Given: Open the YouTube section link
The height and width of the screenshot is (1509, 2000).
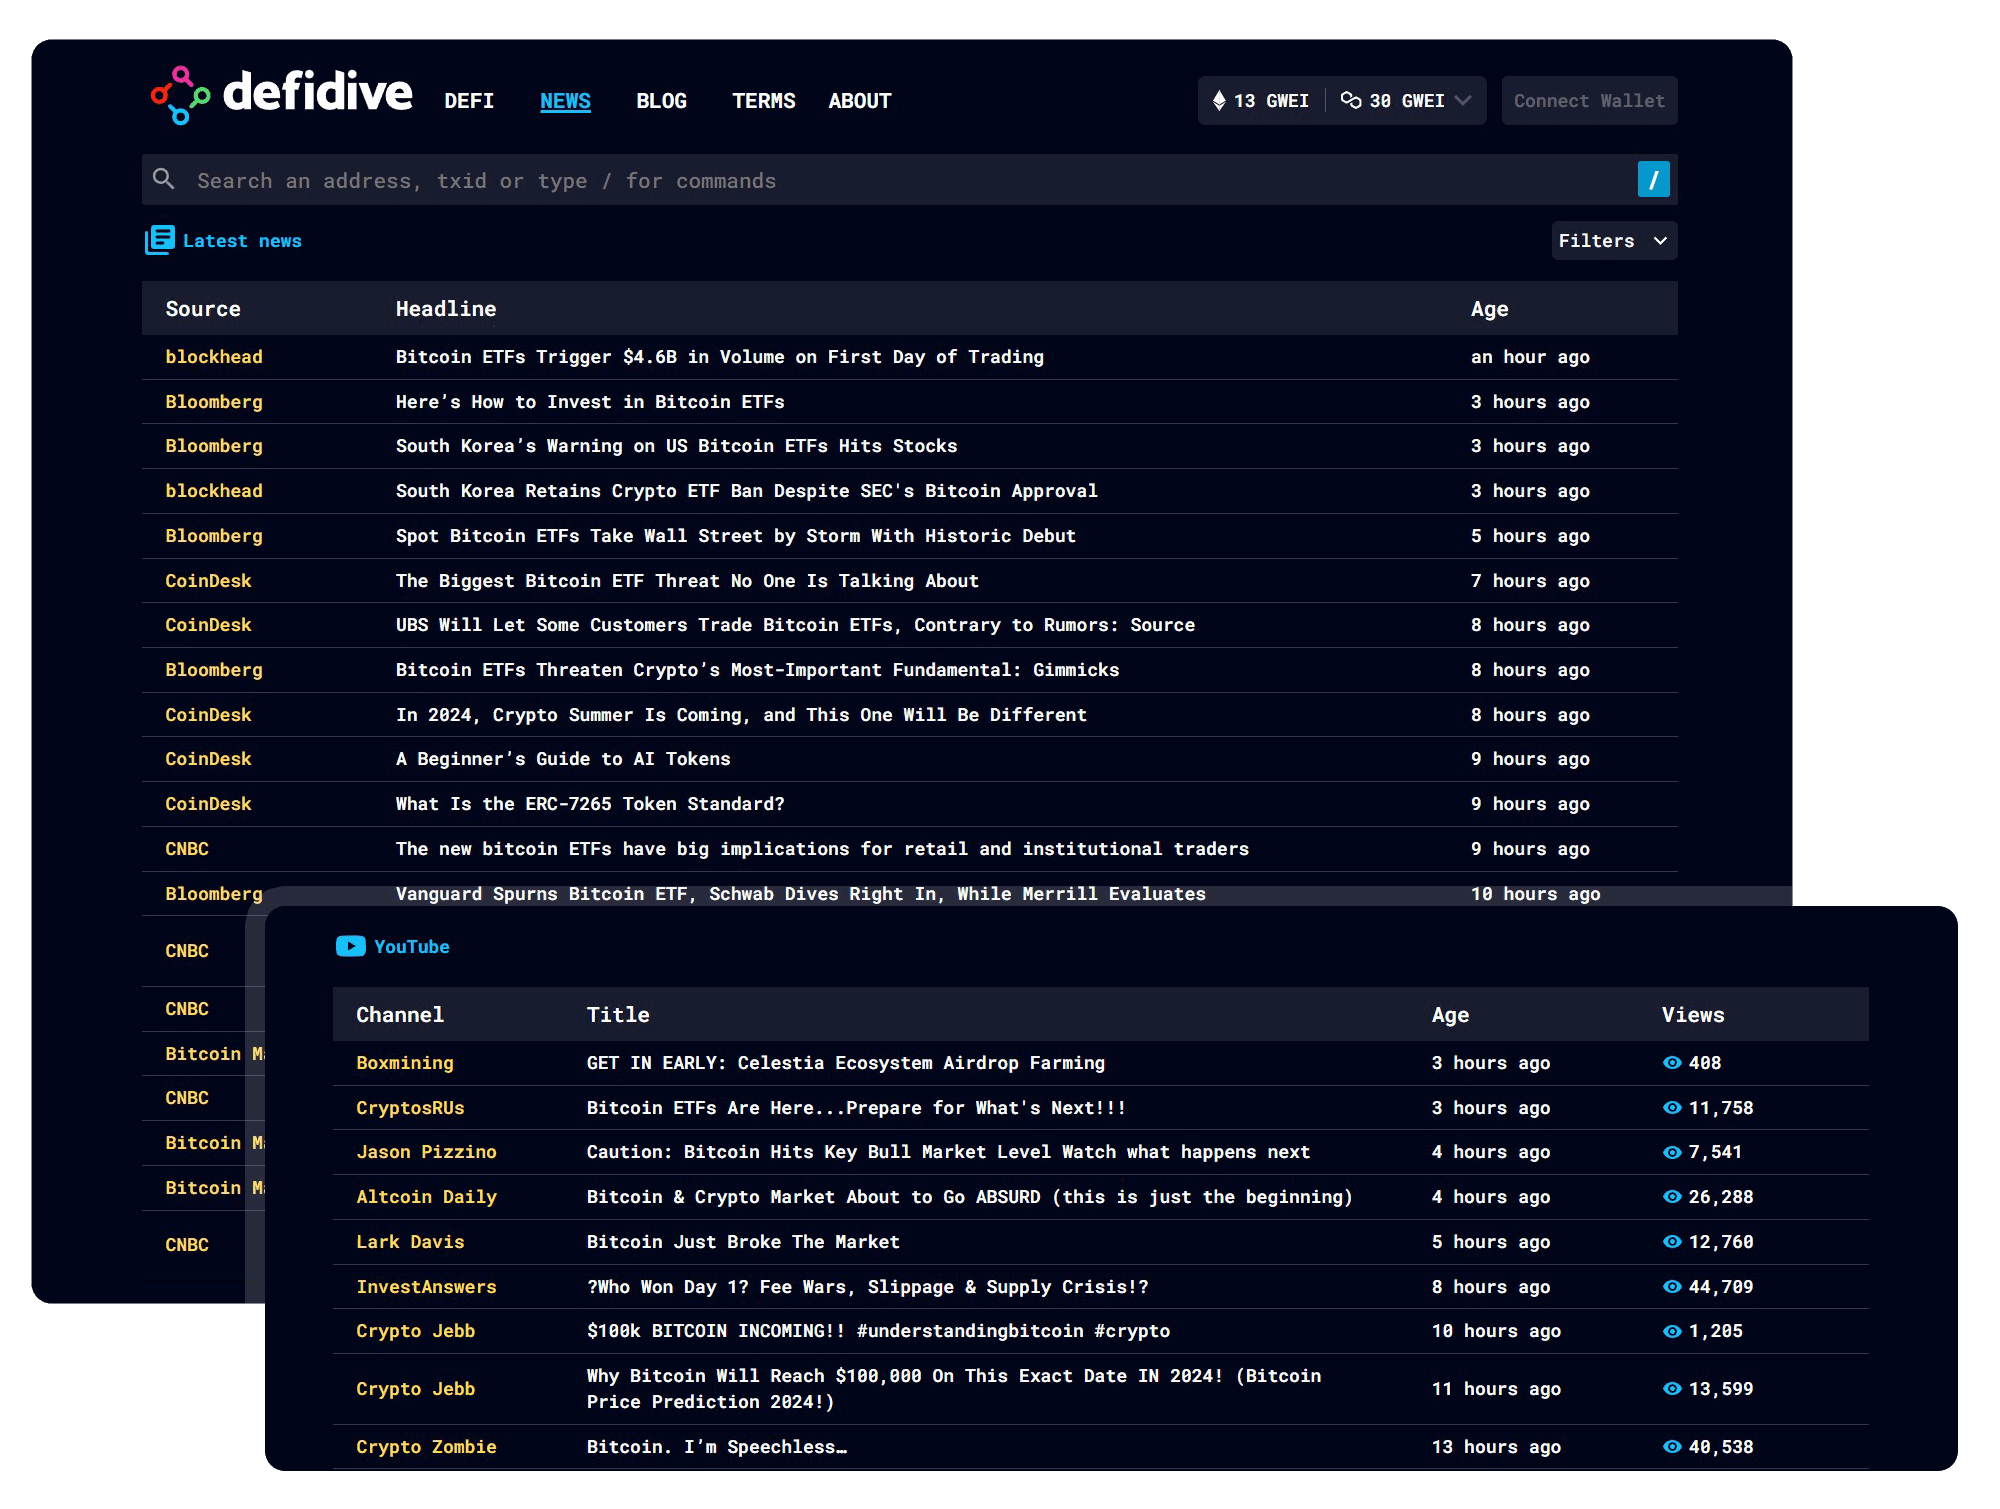Looking at the screenshot, I should (x=411, y=947).
